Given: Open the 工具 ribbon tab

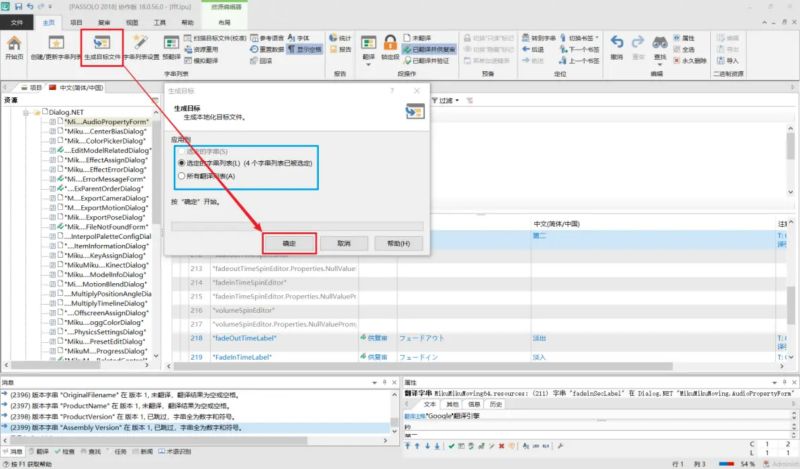Looking at the screenshot, I should pyautogui.click(x=160, y=20).
